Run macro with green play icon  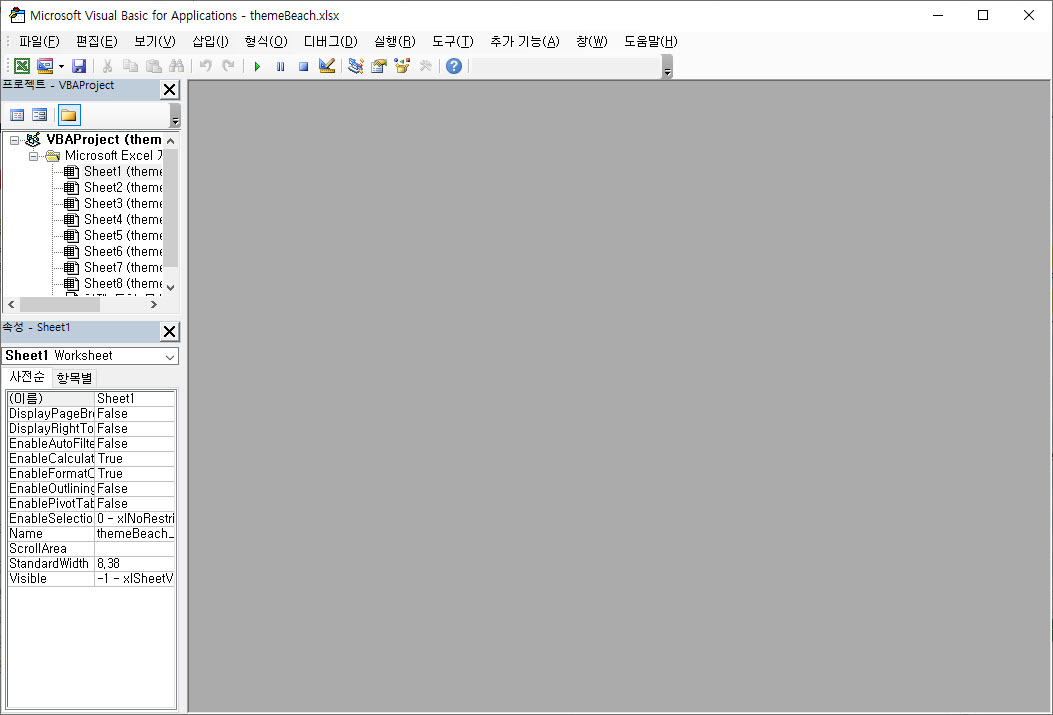[257, 66]
